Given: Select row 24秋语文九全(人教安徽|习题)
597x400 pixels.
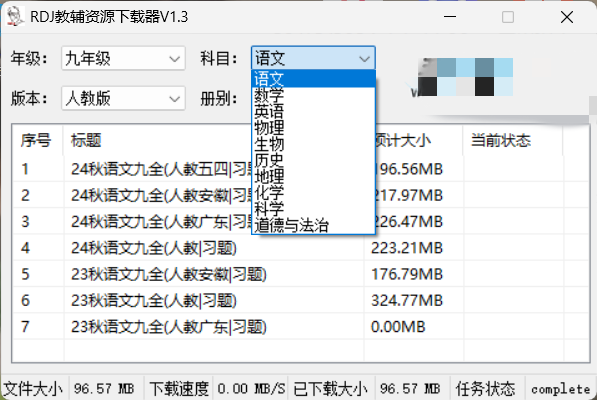Looking at the screenshot, I should 301,195.
